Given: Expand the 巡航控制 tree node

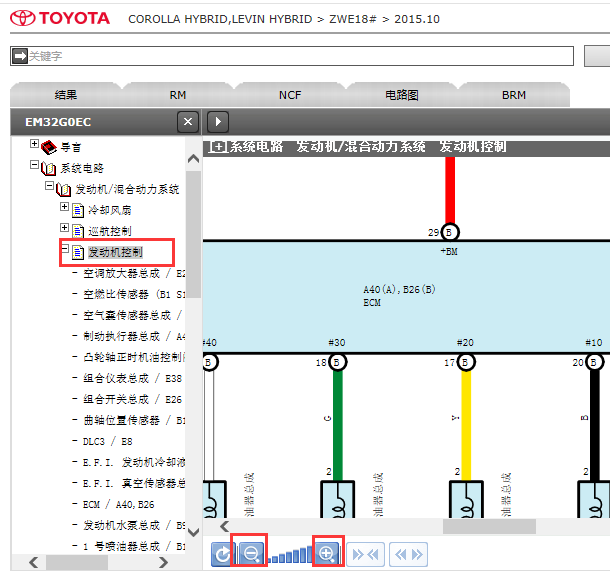Looking at the screenshot, I should [65, 227].
